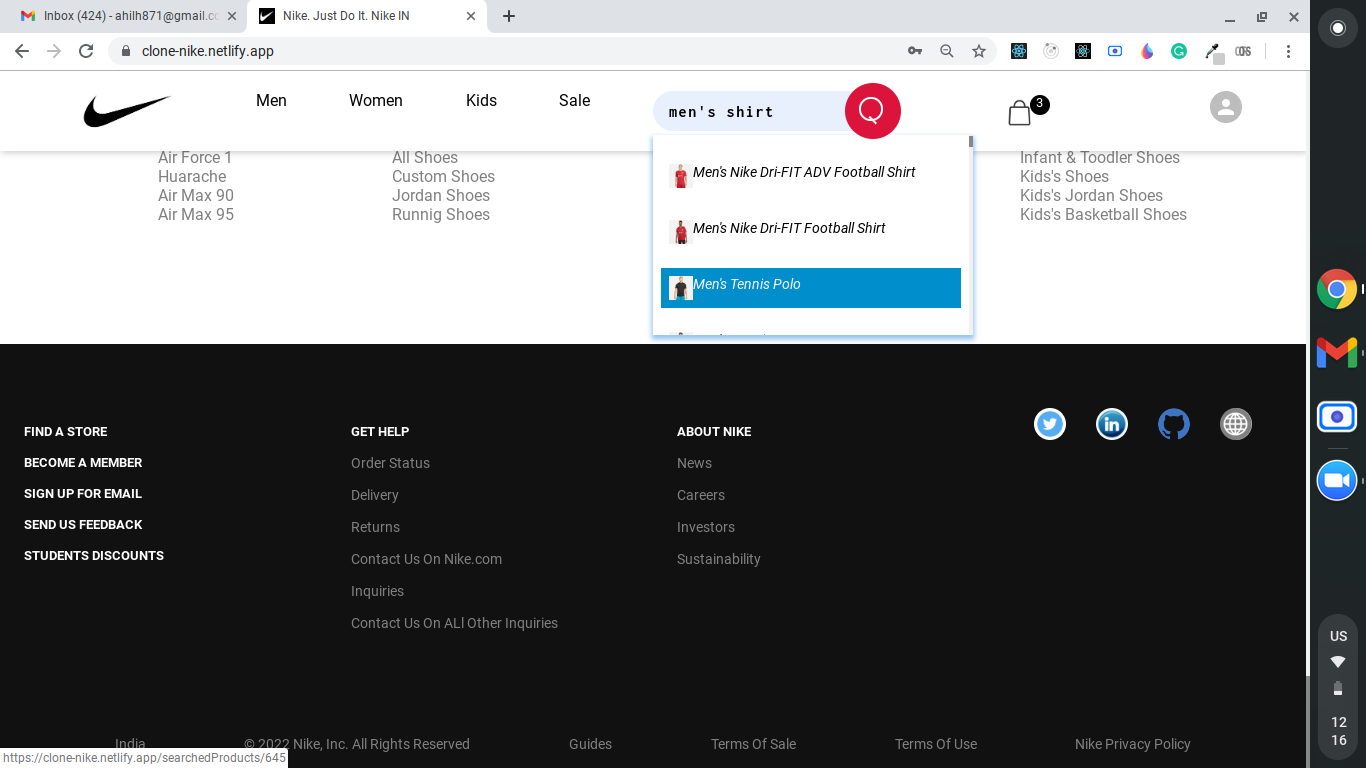Click SIGN UP FOR EMAIL
The width and height of the screenshot is (1366, 768).
83,493
